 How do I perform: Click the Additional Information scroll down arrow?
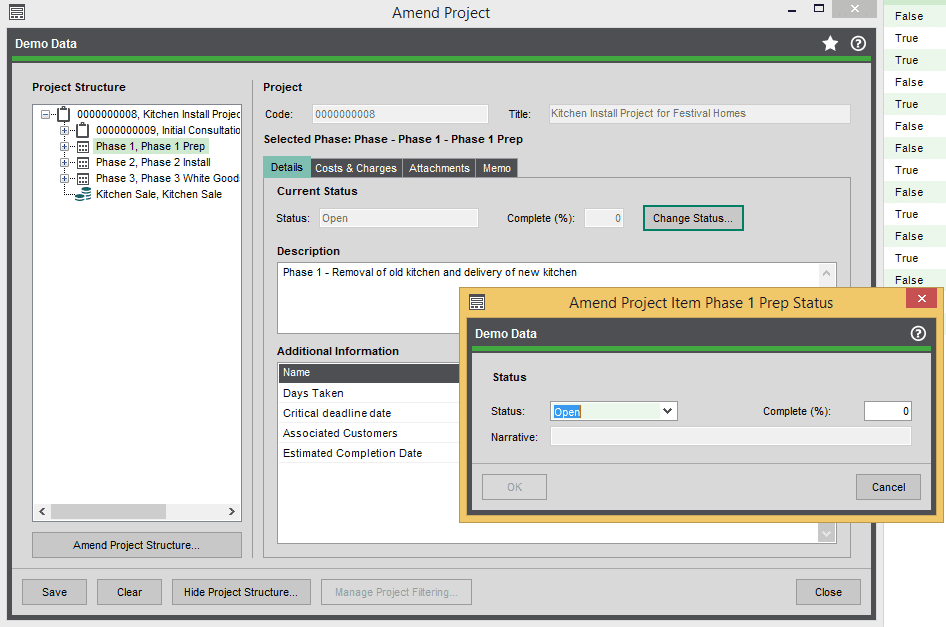(x=827, y=533)
